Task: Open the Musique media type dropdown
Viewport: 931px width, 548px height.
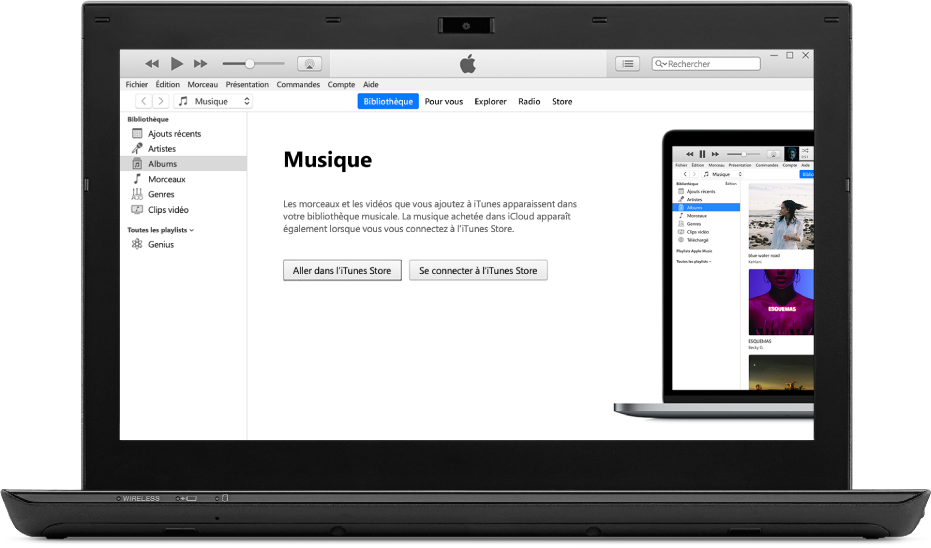Action: click(213, 102)
